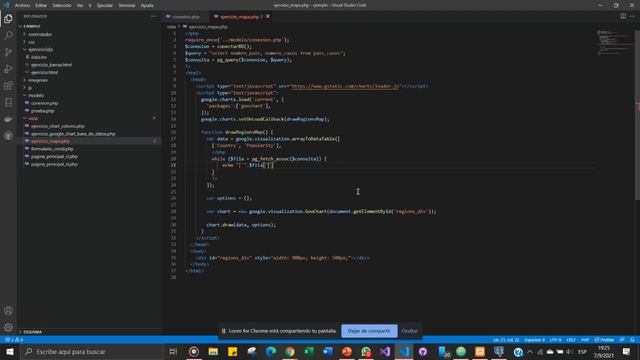
Task: Open Explorer panel more actions ellipsis
Action: click(153, 16)
